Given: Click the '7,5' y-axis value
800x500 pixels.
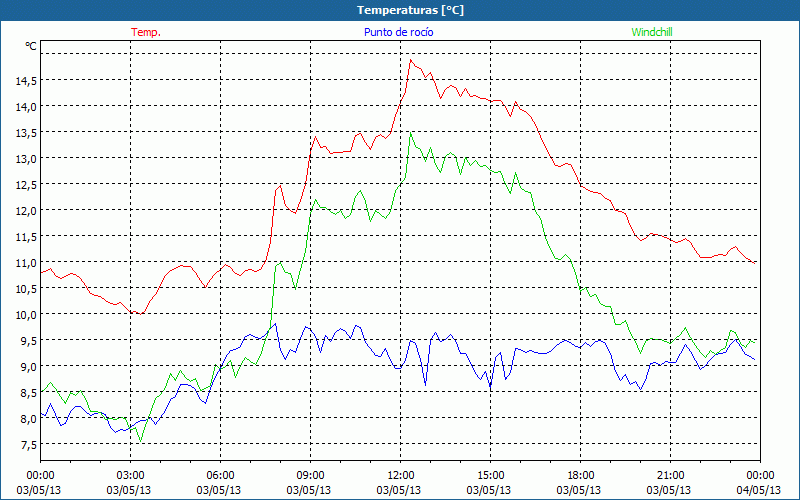Looking at the screenshot, I should pyautogui.click(x=28, y=444).
